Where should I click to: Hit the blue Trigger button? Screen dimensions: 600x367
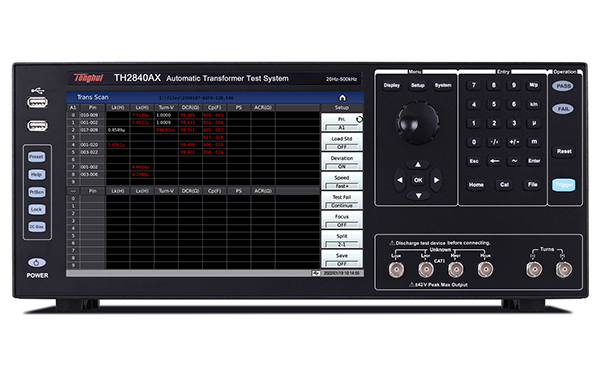(564, 185)
